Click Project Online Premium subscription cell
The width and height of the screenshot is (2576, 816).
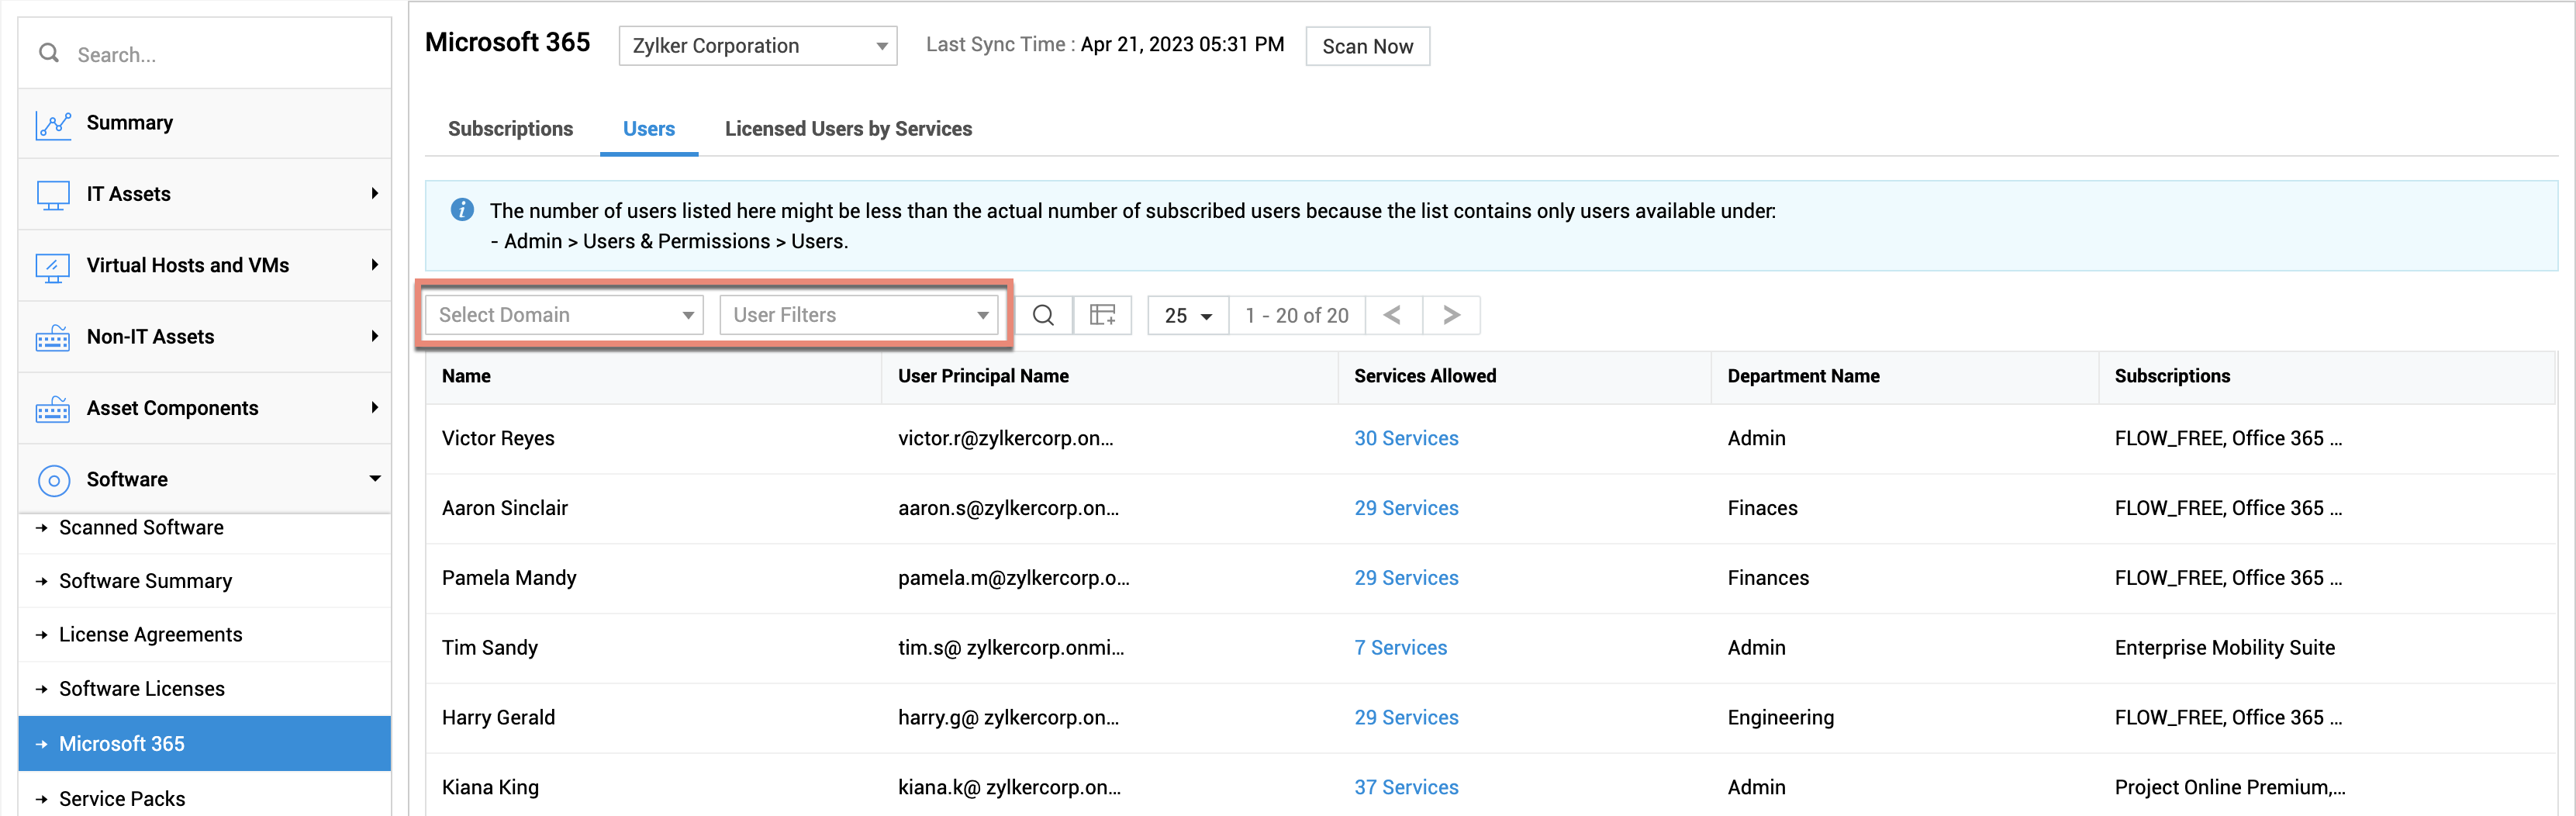[x=2229, y=788]
